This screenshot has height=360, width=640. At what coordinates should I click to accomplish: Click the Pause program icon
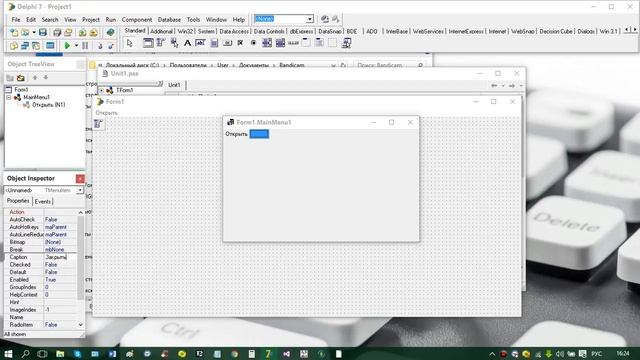pos(85,46)
